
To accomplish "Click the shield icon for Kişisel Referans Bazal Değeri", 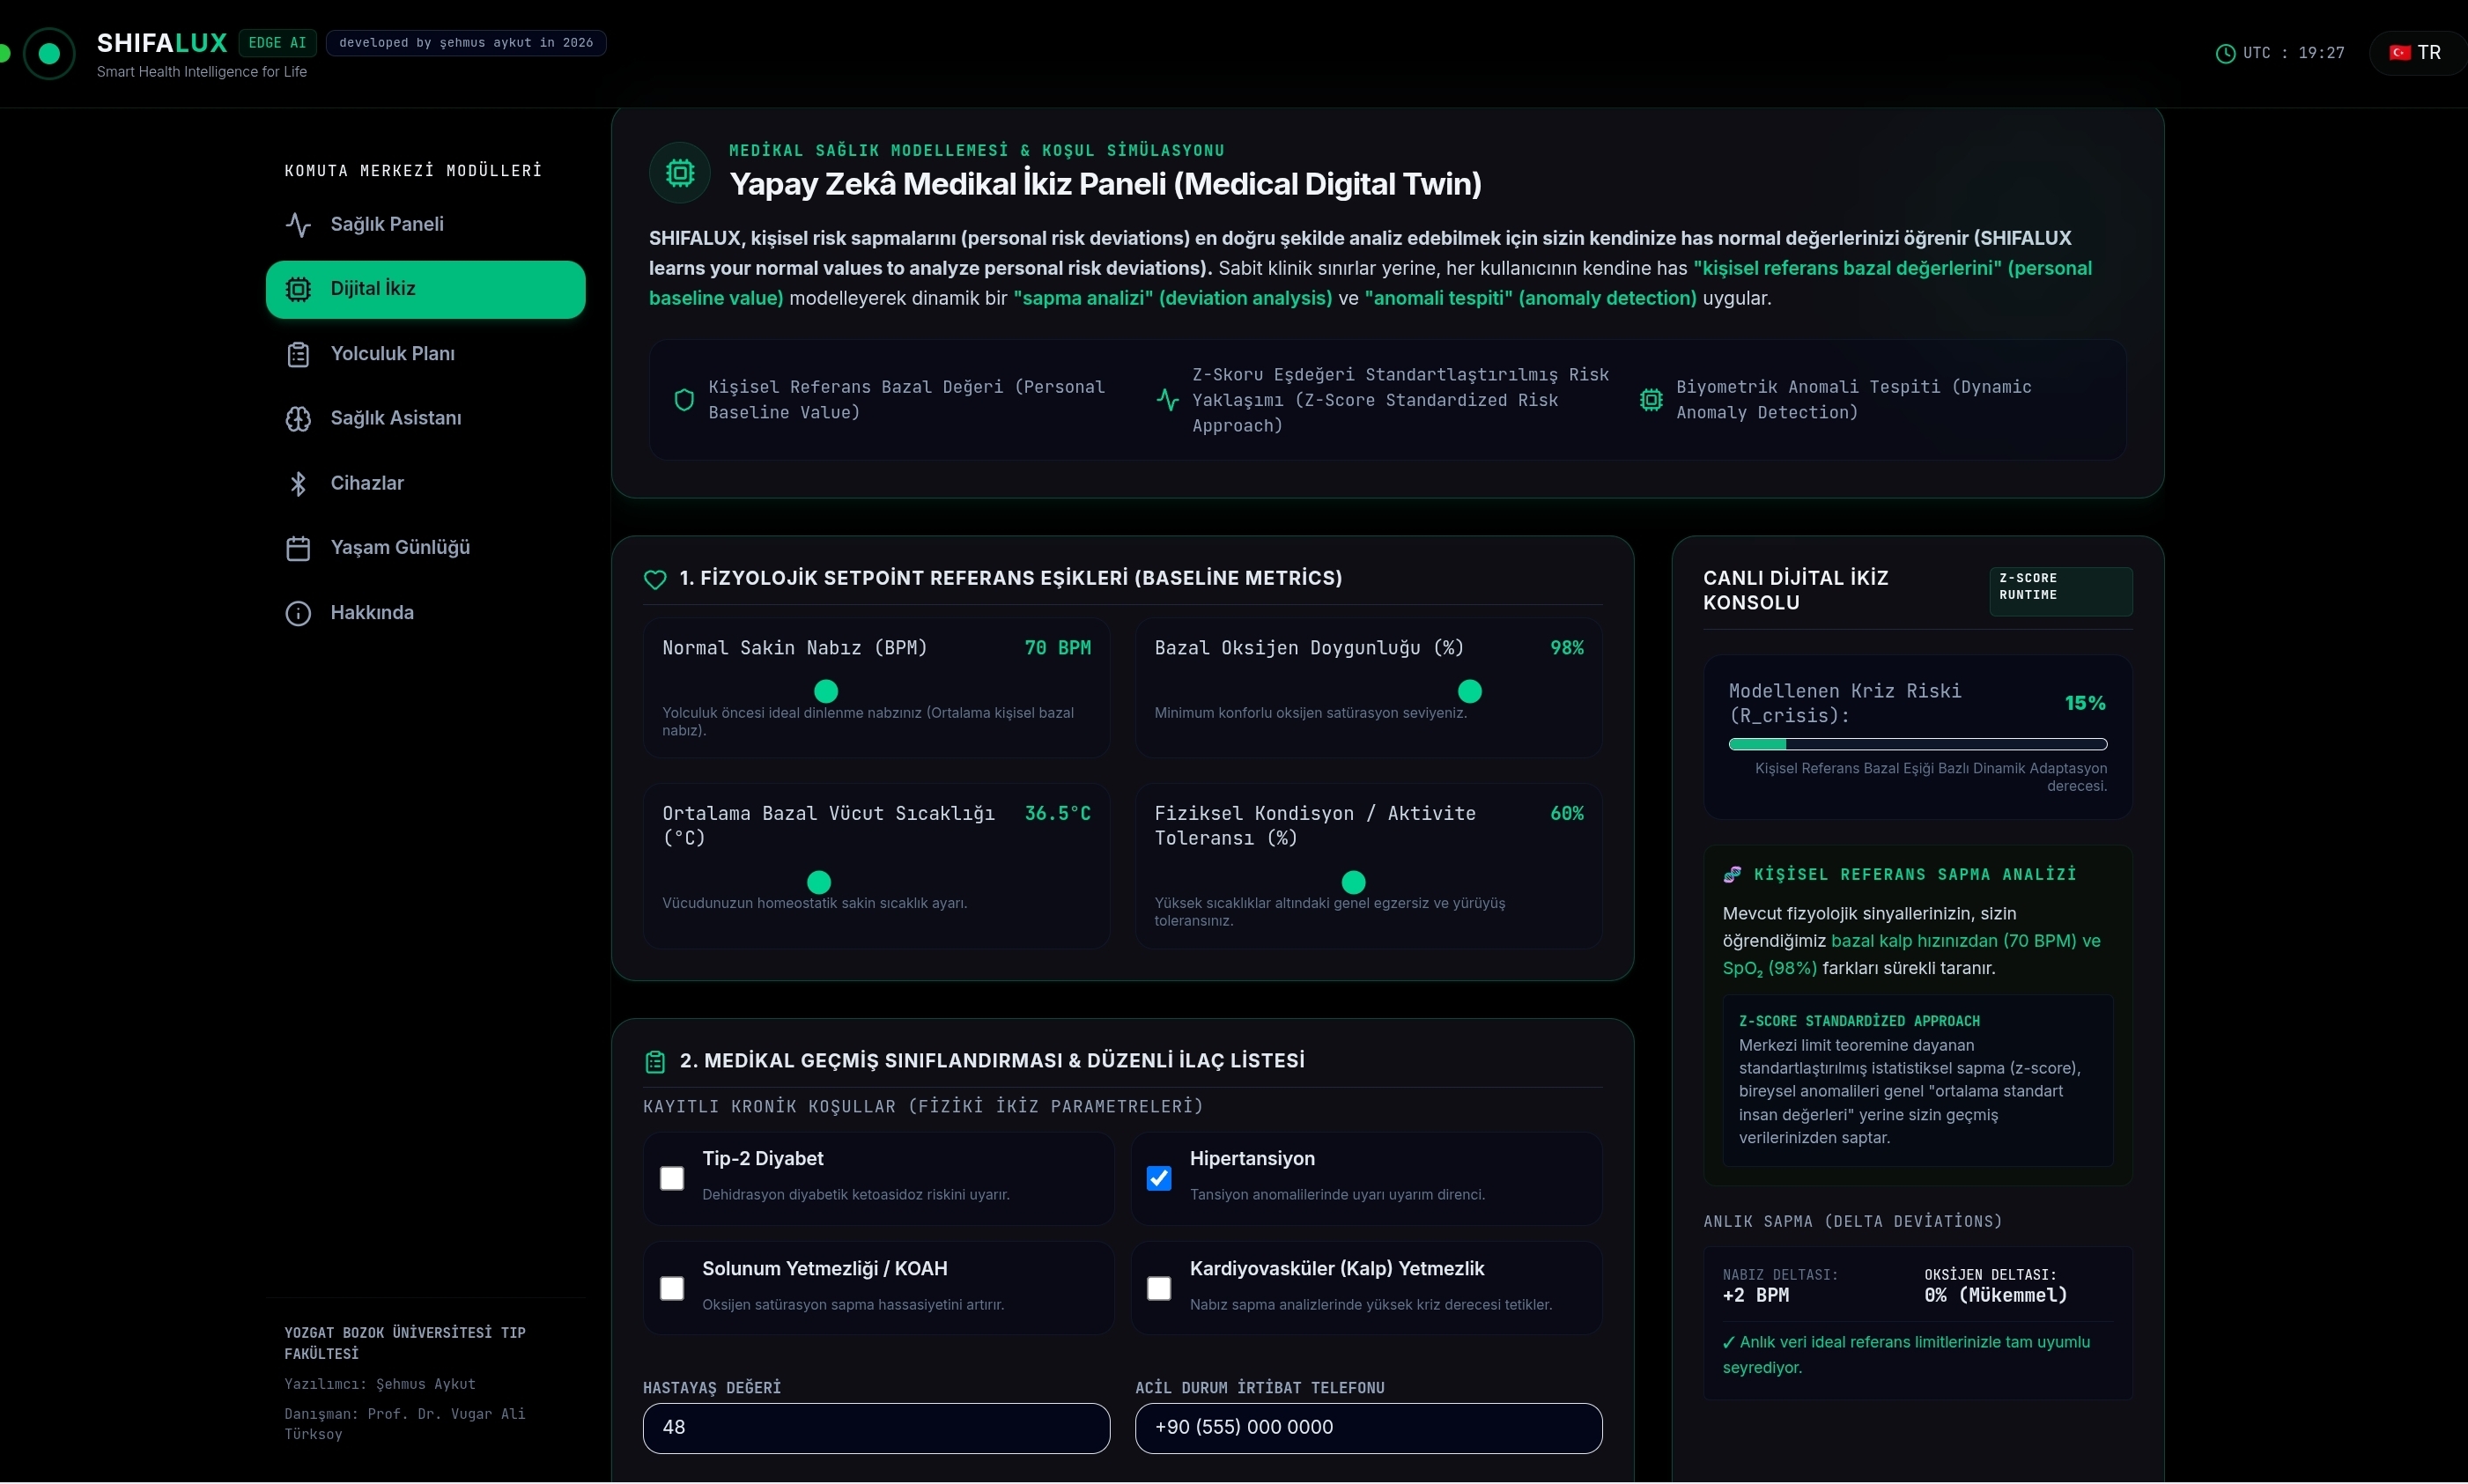I will 684,400.
